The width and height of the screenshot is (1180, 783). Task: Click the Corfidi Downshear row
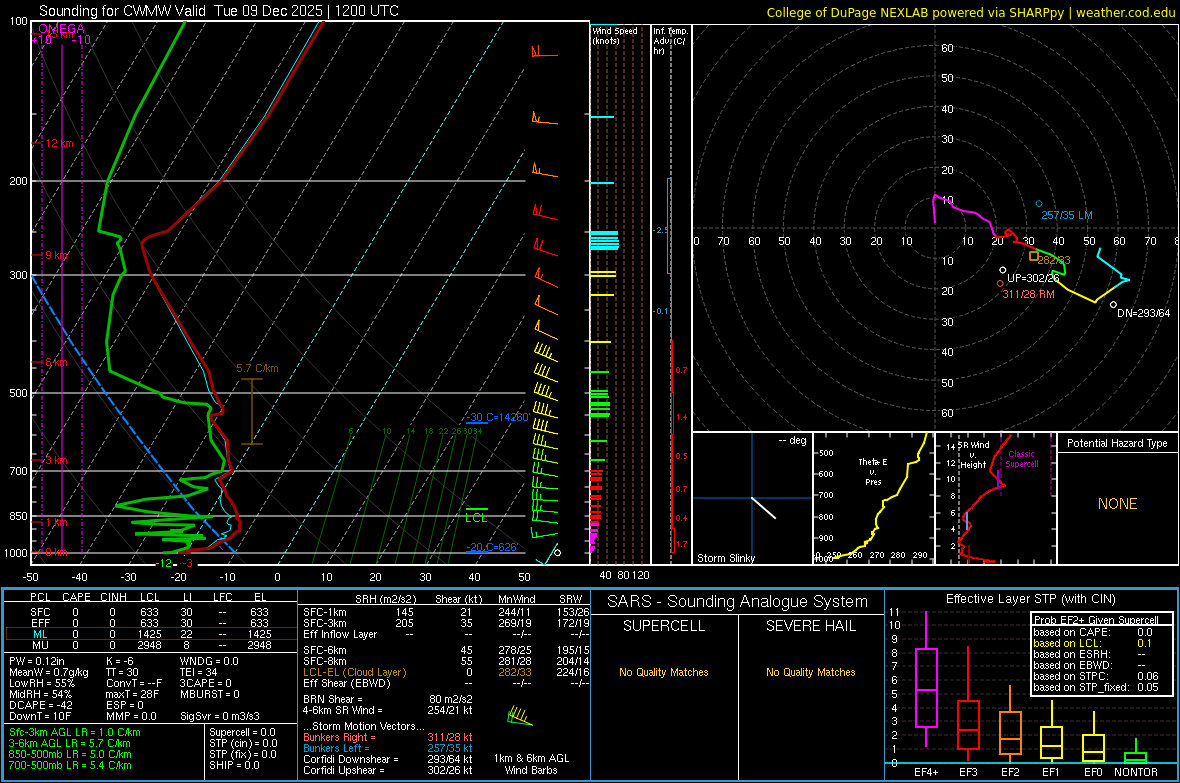(x=388, y=759)
